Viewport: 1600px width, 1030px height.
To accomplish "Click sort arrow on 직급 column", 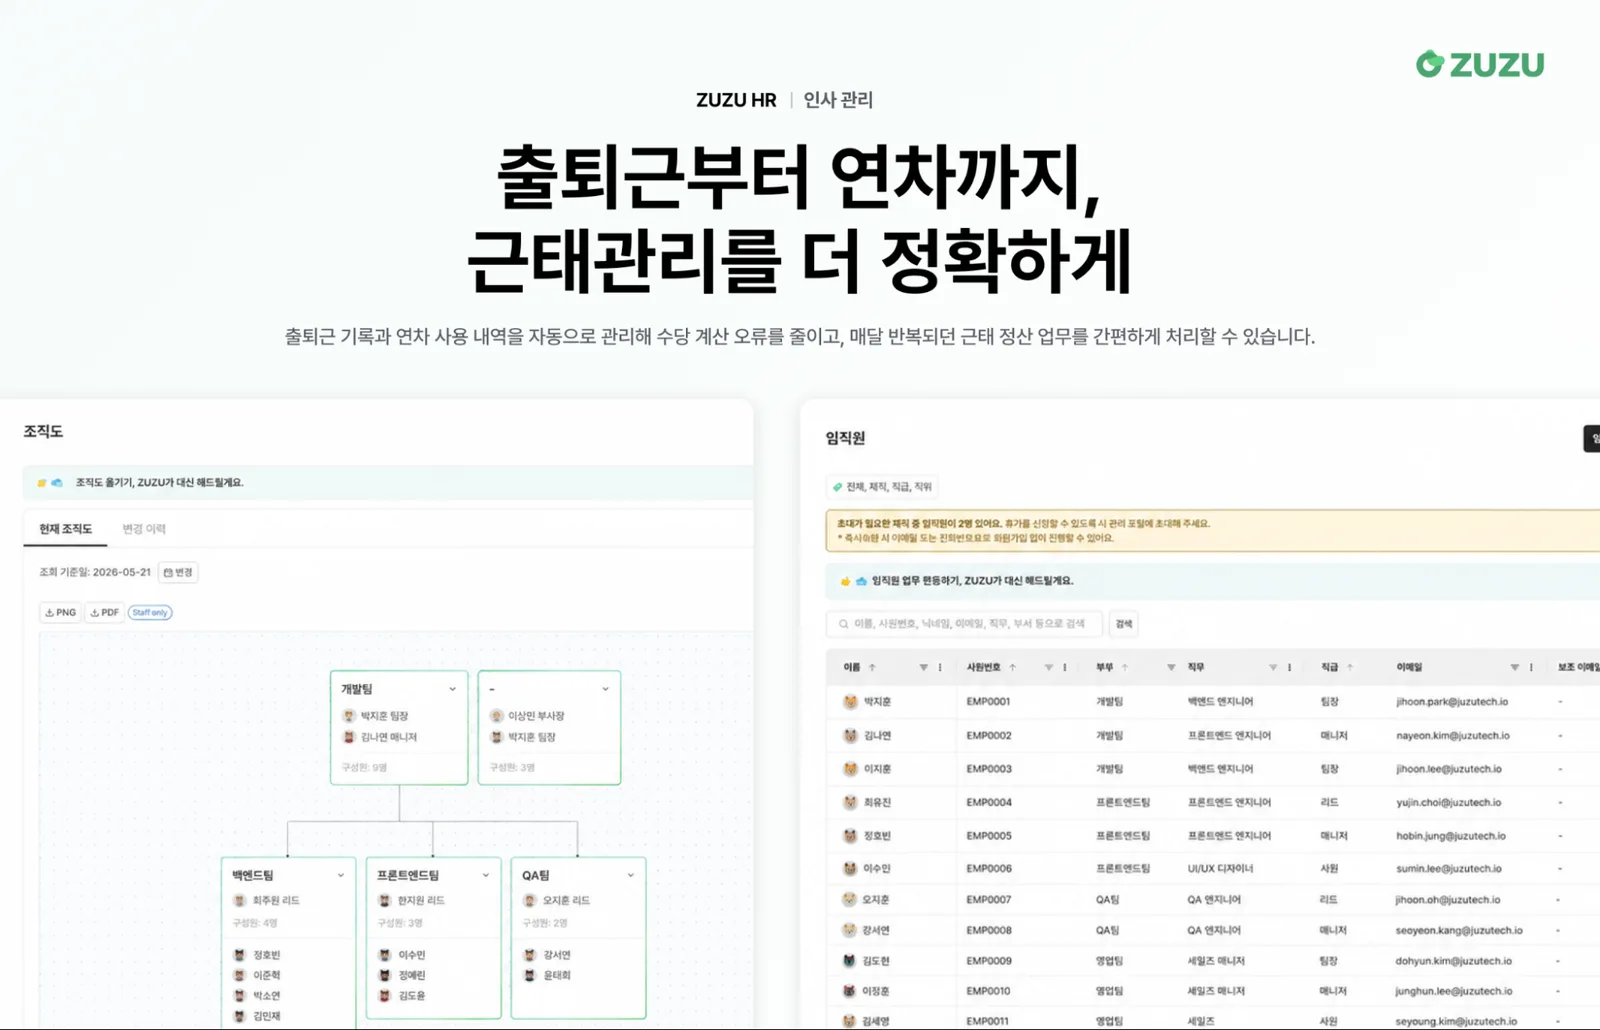I will click(x=1350, y=667).
